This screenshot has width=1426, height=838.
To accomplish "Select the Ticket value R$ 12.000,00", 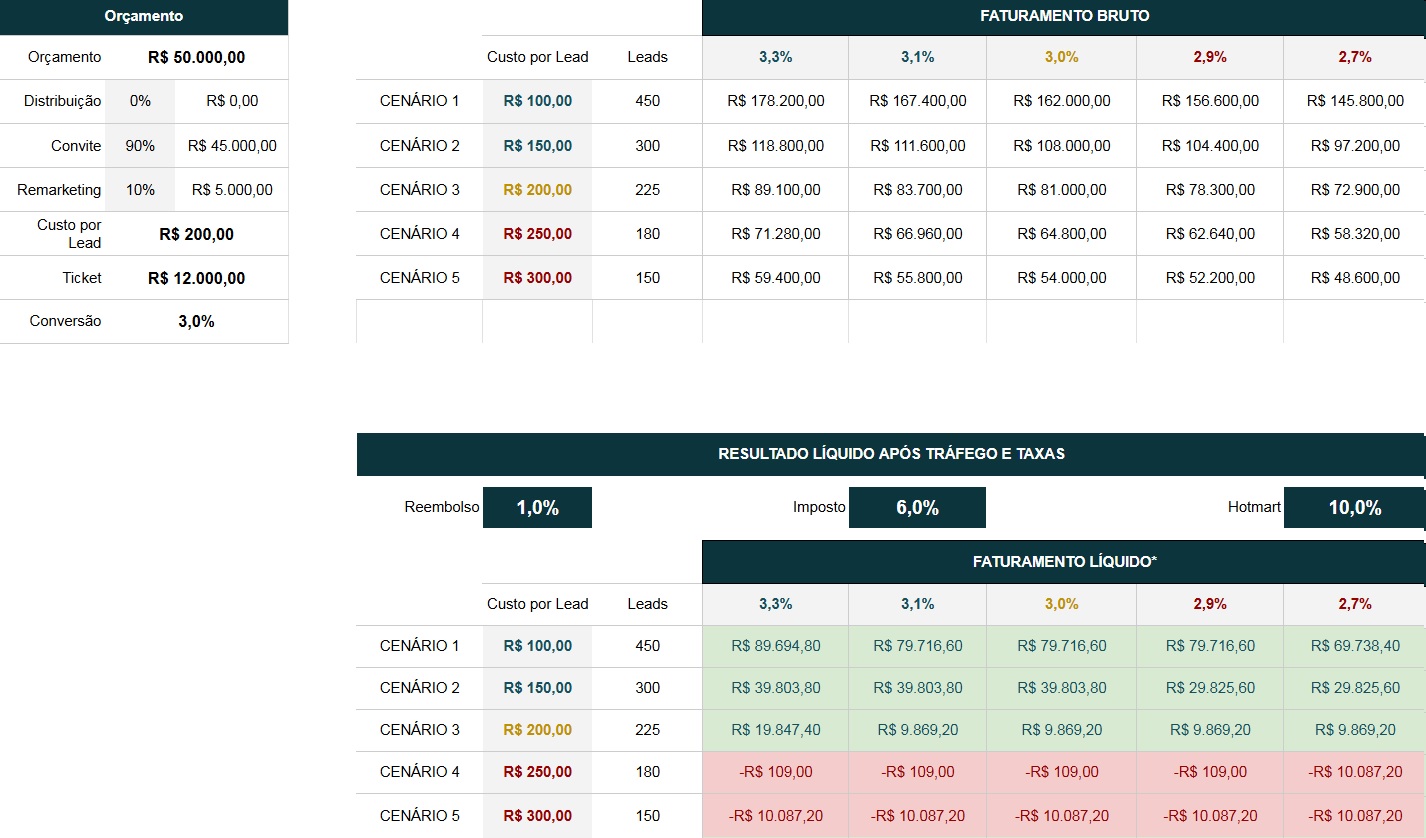I will tap(196, 278).
